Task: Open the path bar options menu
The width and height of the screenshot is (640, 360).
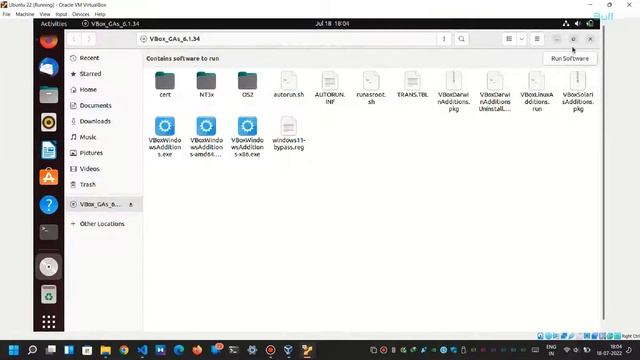Action: point(444,39)
